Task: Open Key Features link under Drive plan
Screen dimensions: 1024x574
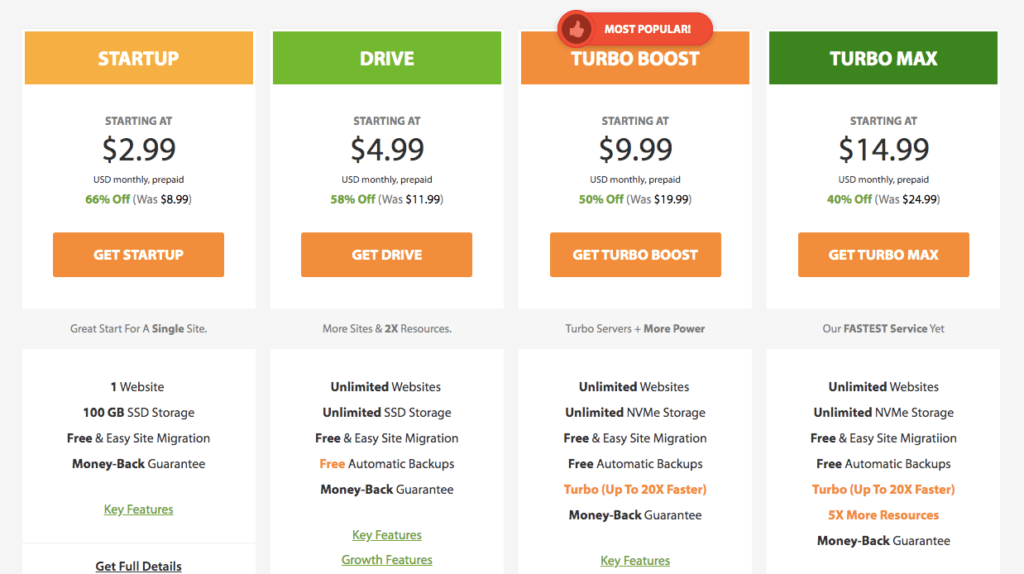Action: [x=387, y=535]
